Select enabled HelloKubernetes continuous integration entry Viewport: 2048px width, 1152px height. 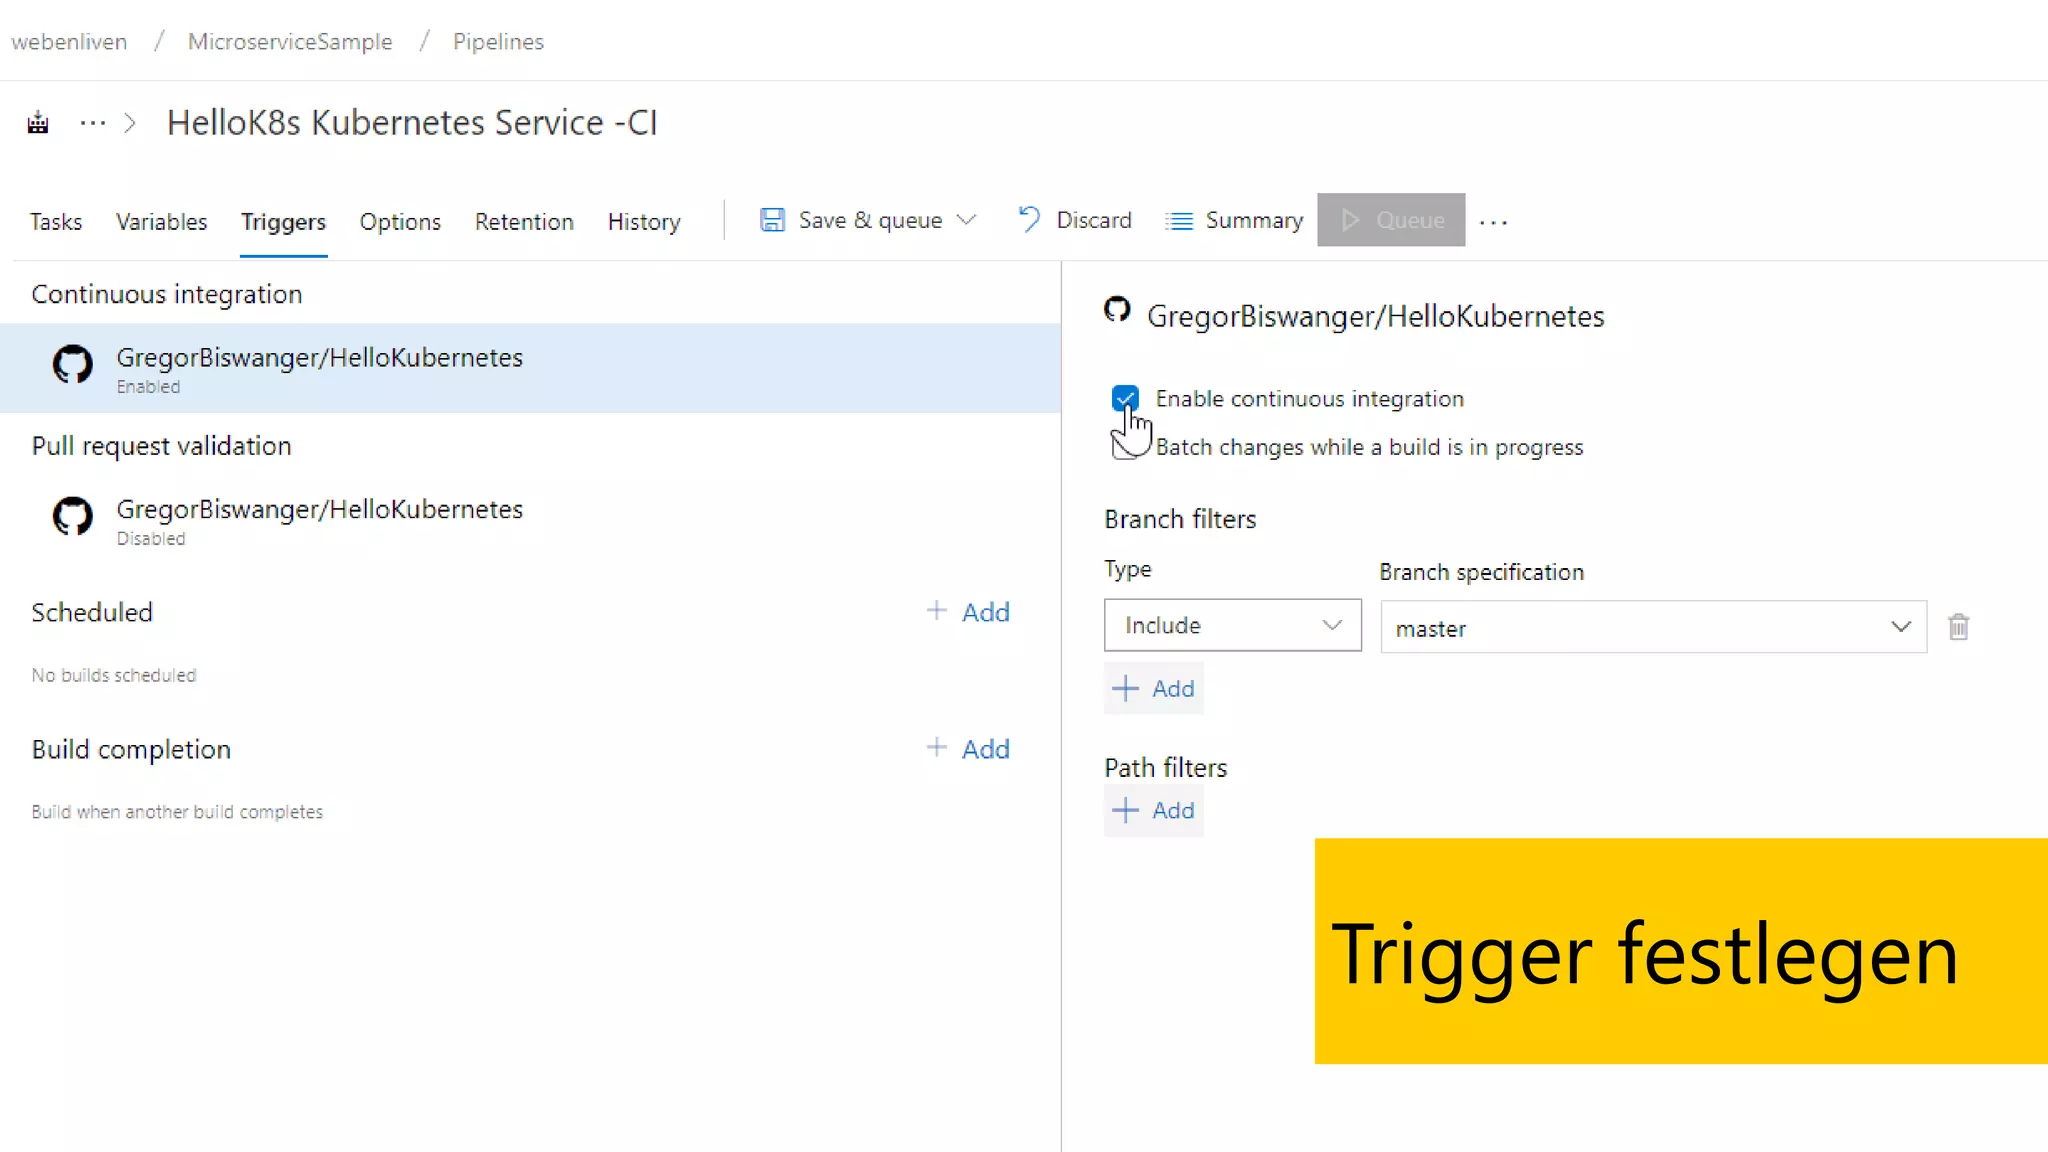(320, 368)
